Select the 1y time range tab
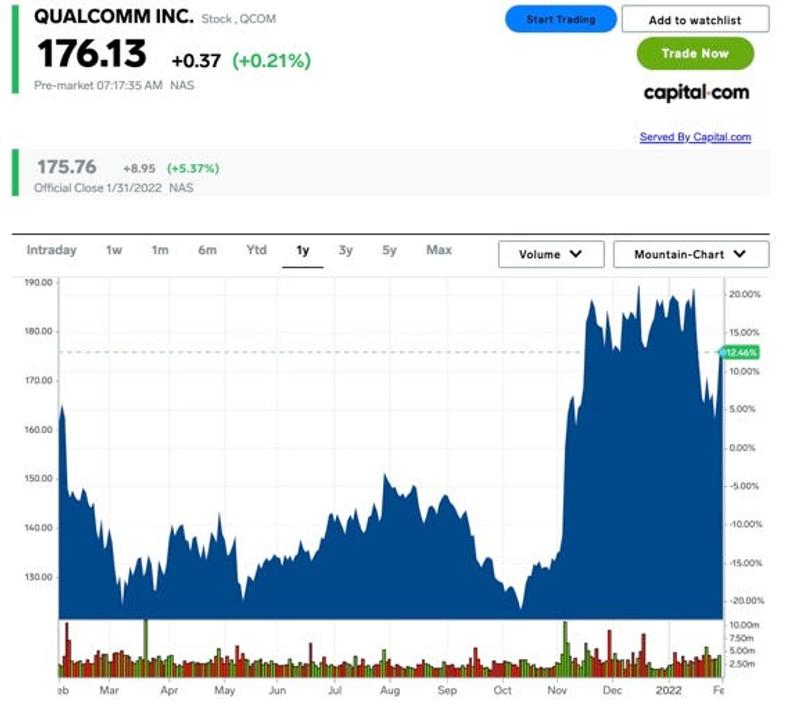This screenshot has width=800, height=727. (x=303, y=250)
